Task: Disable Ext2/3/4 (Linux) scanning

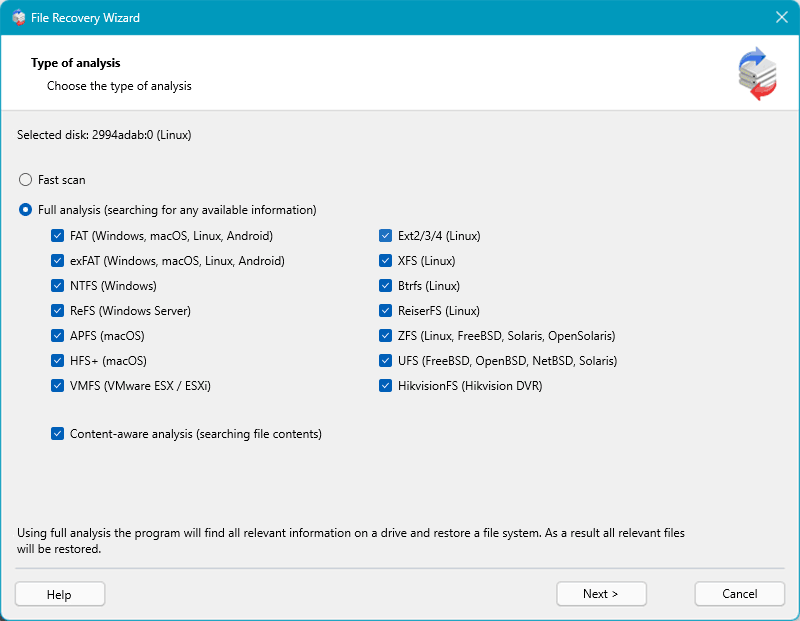Action: tap(385, 235)
